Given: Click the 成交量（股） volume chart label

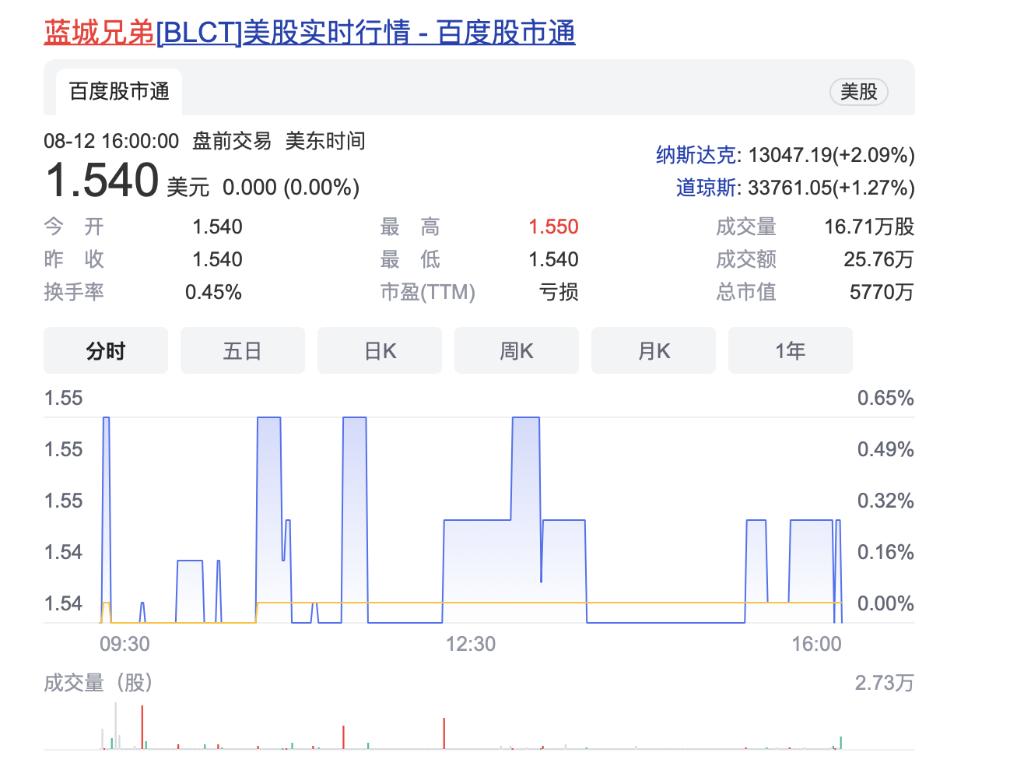Looking at the screenshot, I should click(98, 684).
